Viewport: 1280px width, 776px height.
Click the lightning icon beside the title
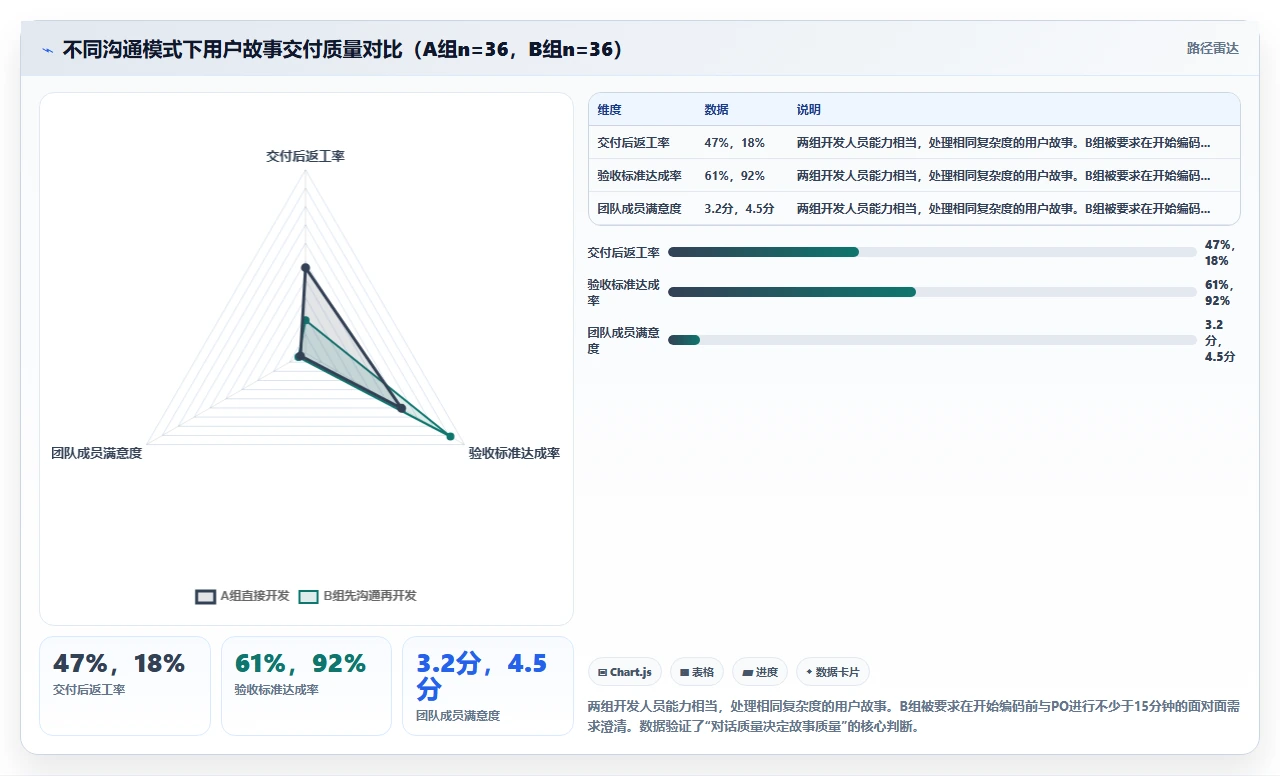click(47, 50)
